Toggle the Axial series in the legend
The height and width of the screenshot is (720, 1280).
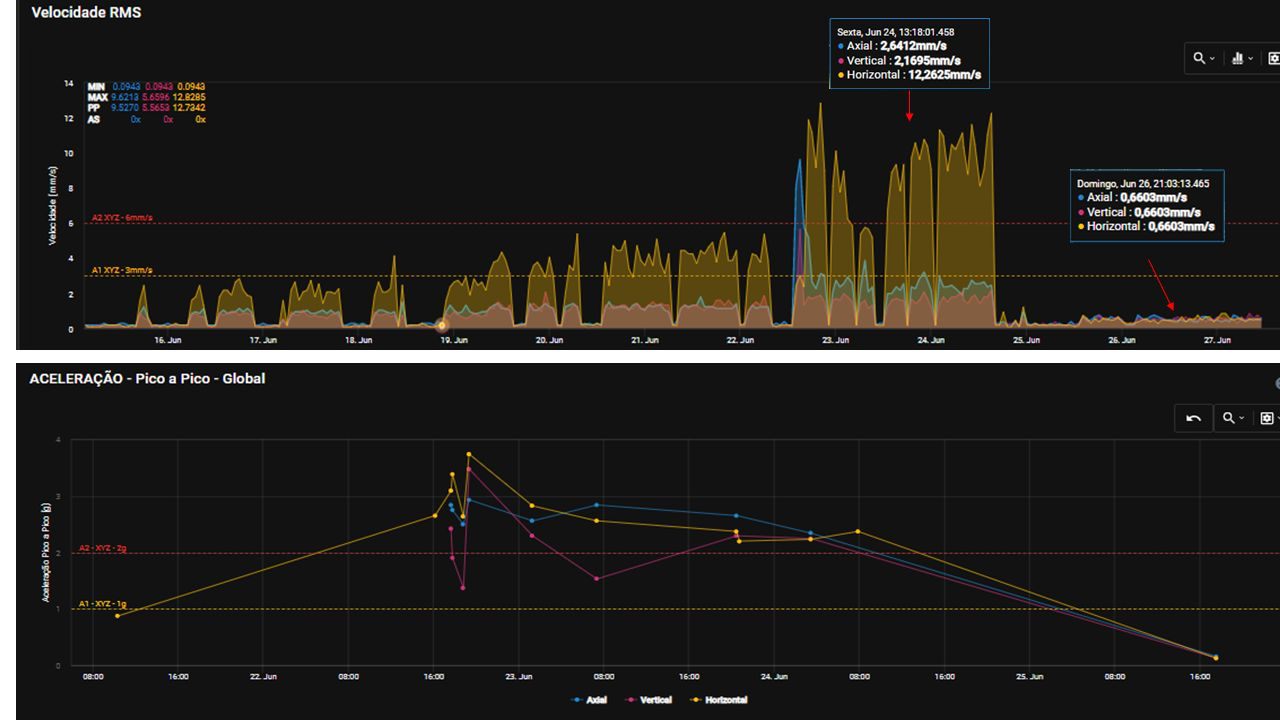pyautogui.click(x=590, y=700)
